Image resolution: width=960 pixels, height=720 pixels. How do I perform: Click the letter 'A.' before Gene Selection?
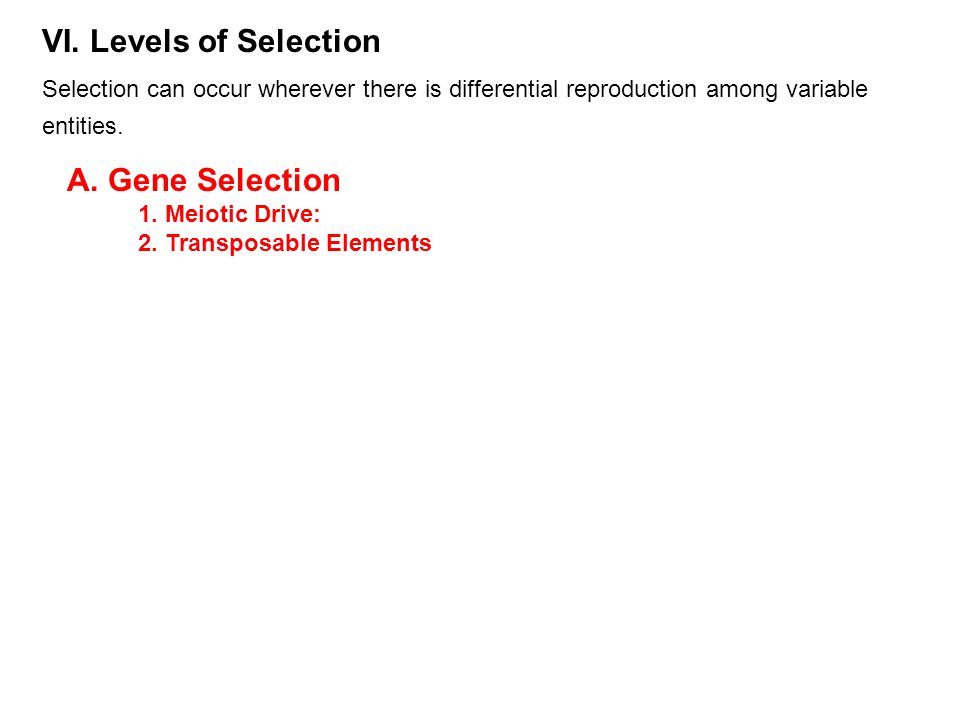pos(82,180)
